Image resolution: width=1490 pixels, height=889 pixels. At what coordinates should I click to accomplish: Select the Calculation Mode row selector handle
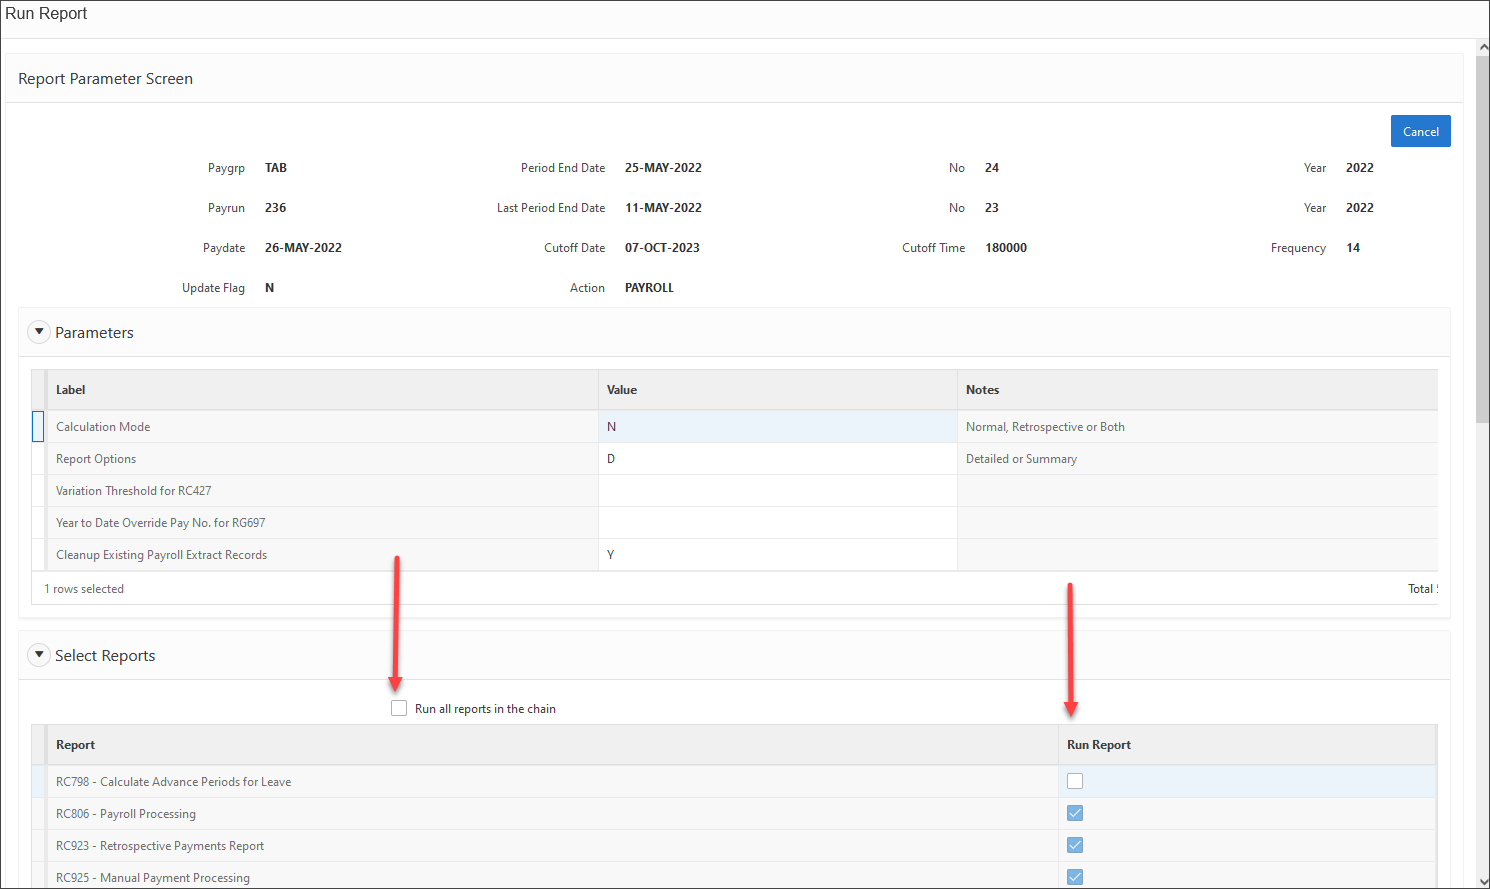pos(38,427)
